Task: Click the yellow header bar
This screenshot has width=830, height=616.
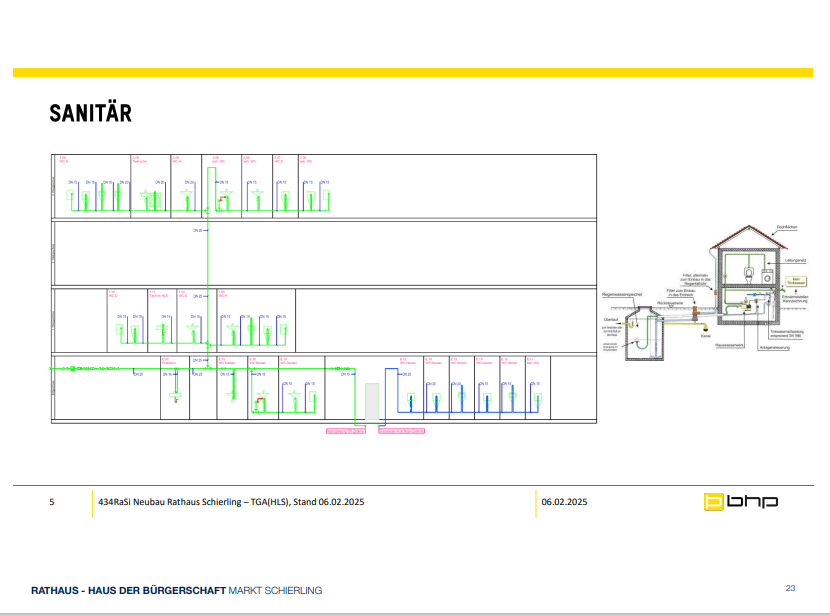Action: click(x=420, y=73)
